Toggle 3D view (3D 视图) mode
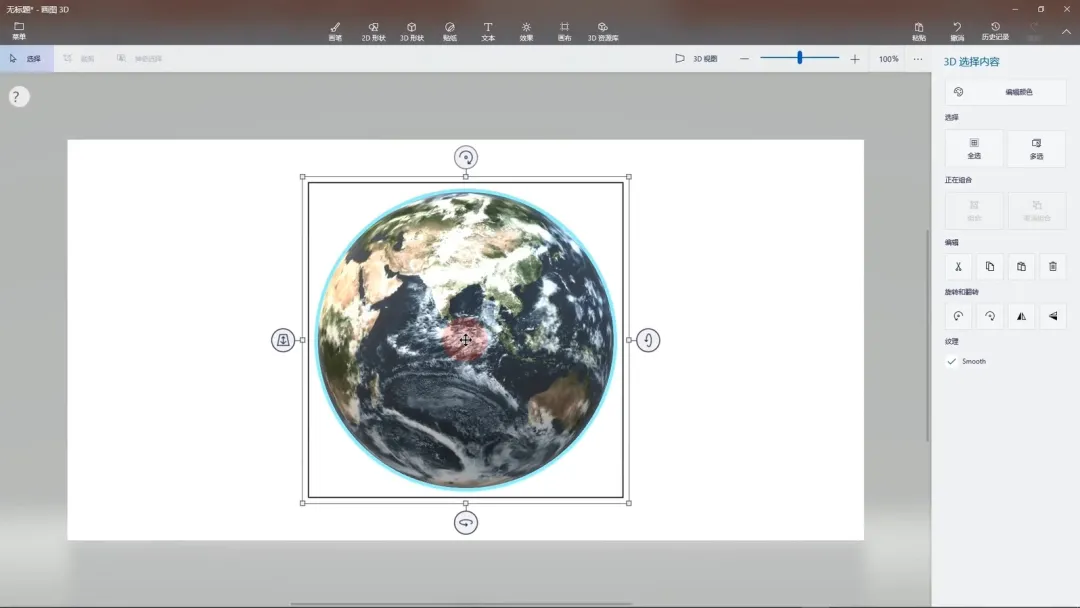Screen dimensions: 1080x608 pyautogui.click(x=696, y=59)
